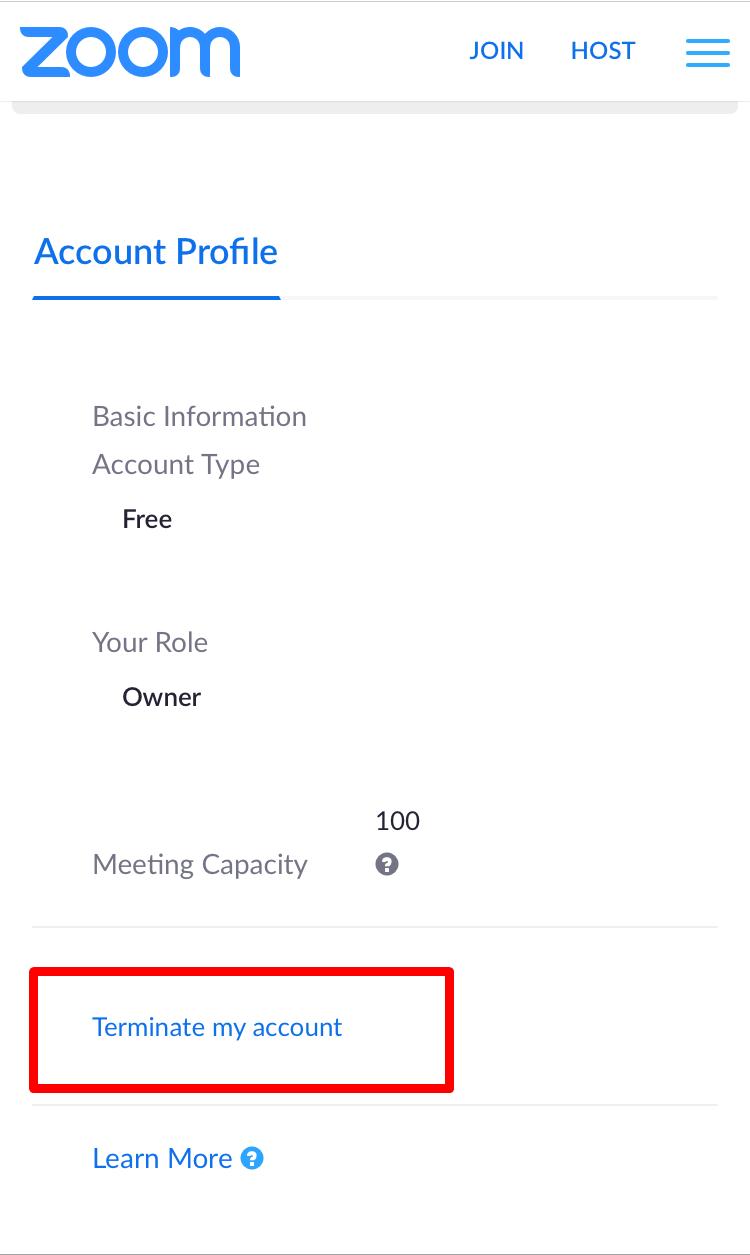The height and width of the screenshot is (1255, 750).
Task: Click the Owner role value
Action: click(x=161, y=697)
